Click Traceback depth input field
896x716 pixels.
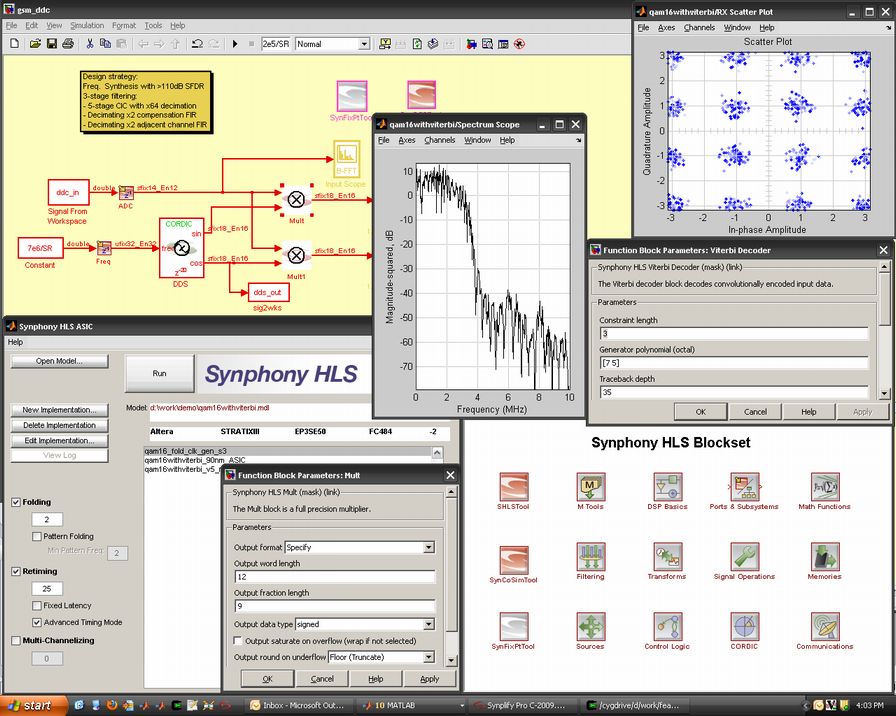click(734, 392)
